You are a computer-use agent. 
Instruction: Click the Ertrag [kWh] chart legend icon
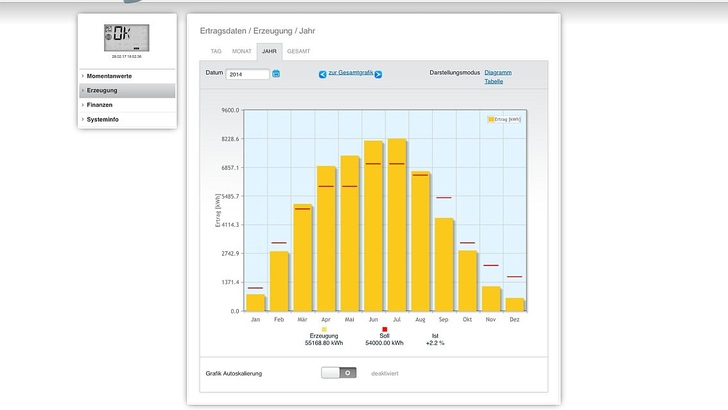click(x=491, y=119)
